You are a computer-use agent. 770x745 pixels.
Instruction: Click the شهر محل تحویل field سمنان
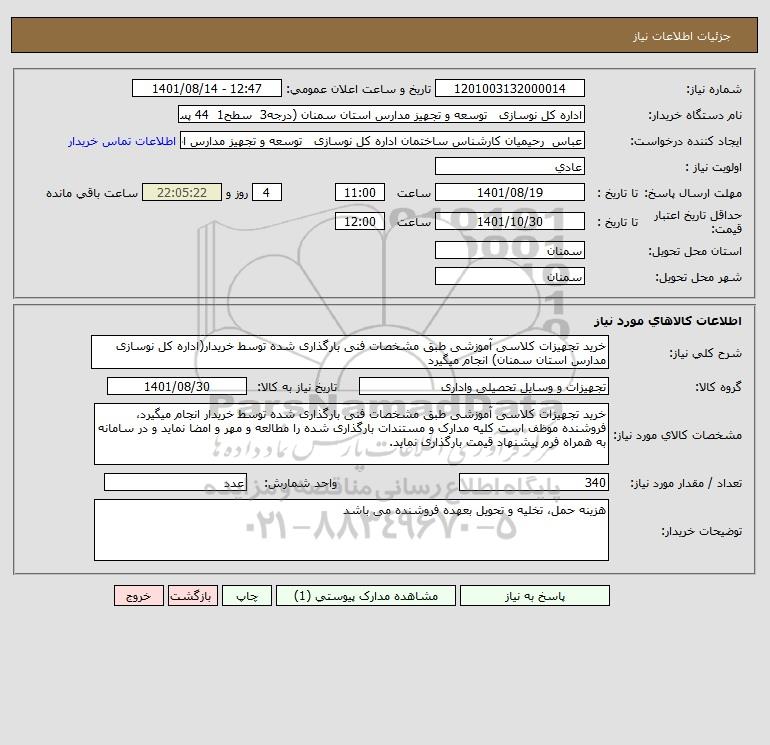[x=510, y=276]
